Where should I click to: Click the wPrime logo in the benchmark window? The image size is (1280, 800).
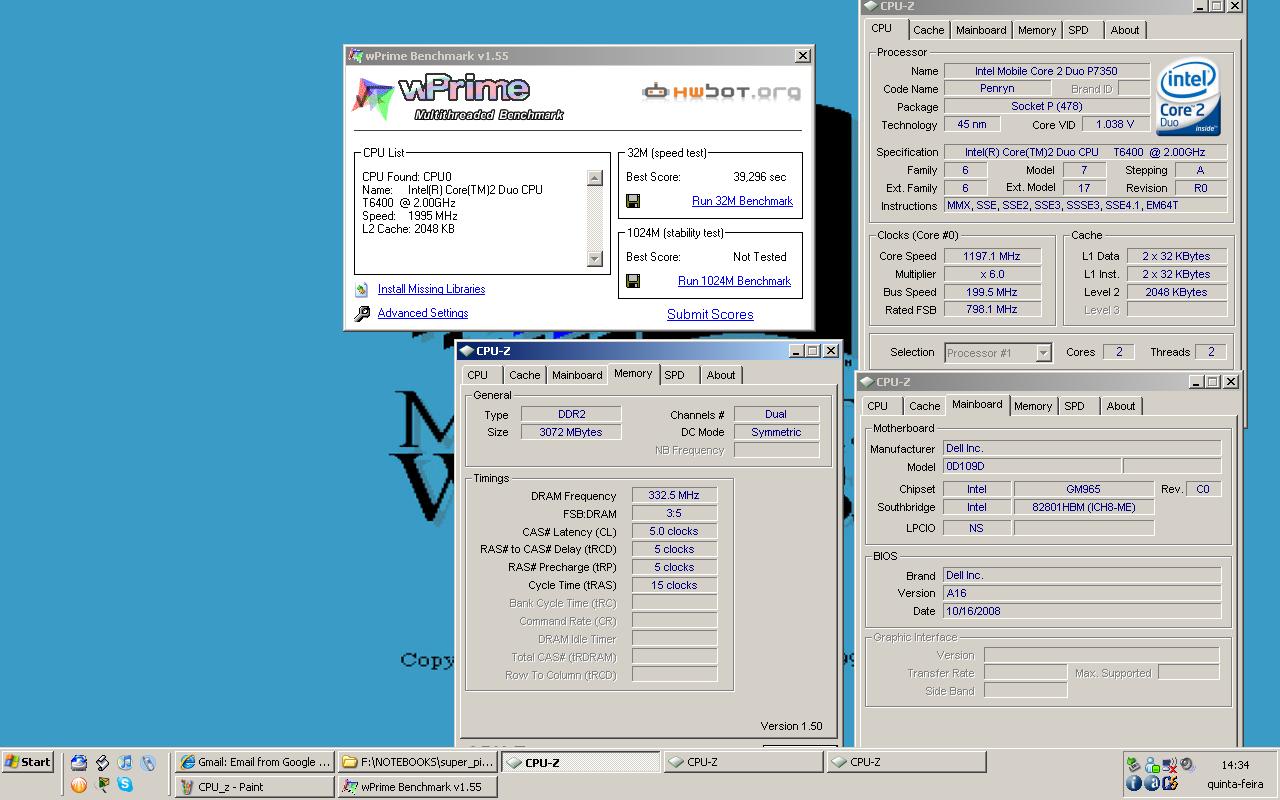(457, 98)
